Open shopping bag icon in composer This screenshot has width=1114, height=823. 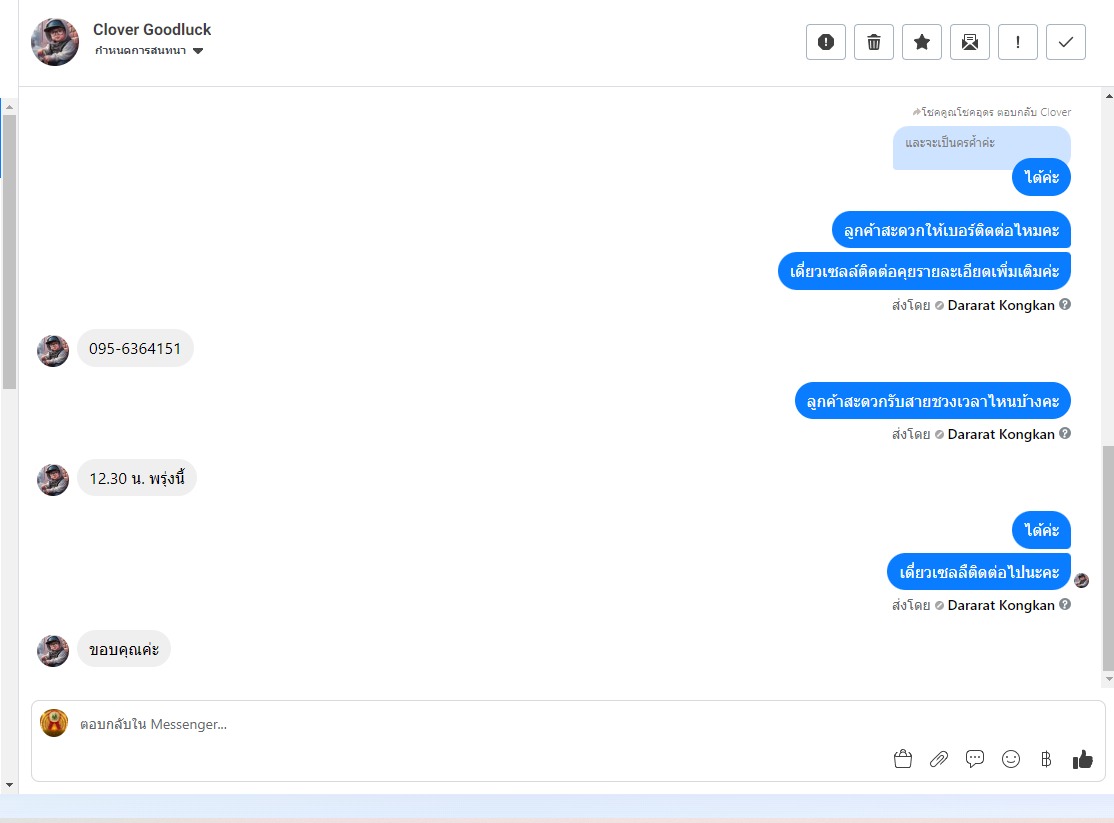tap(903, 759)
